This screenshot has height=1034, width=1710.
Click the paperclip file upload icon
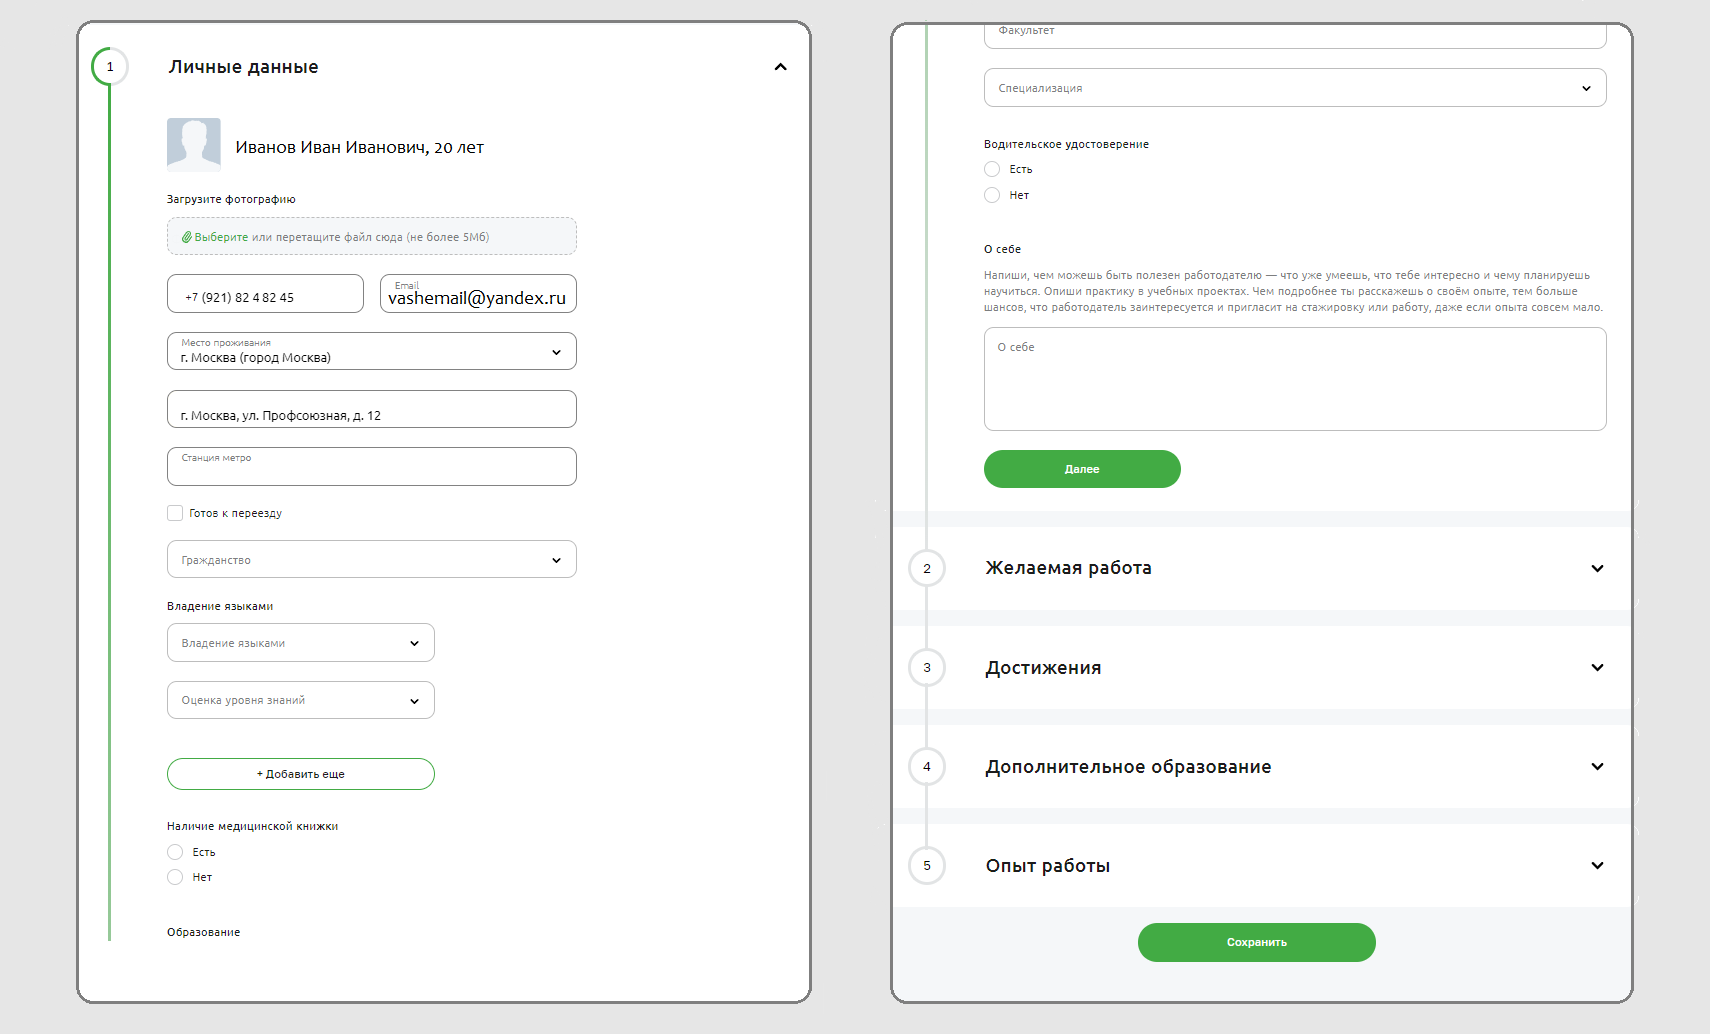coord(186,237)
